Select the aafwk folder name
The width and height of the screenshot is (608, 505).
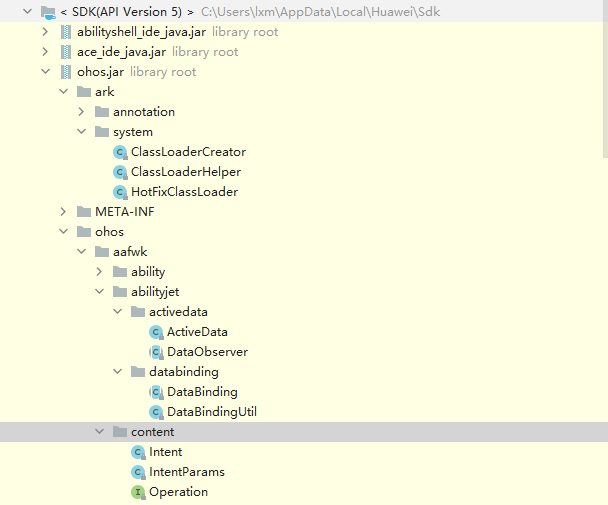(x=130, y=252)
